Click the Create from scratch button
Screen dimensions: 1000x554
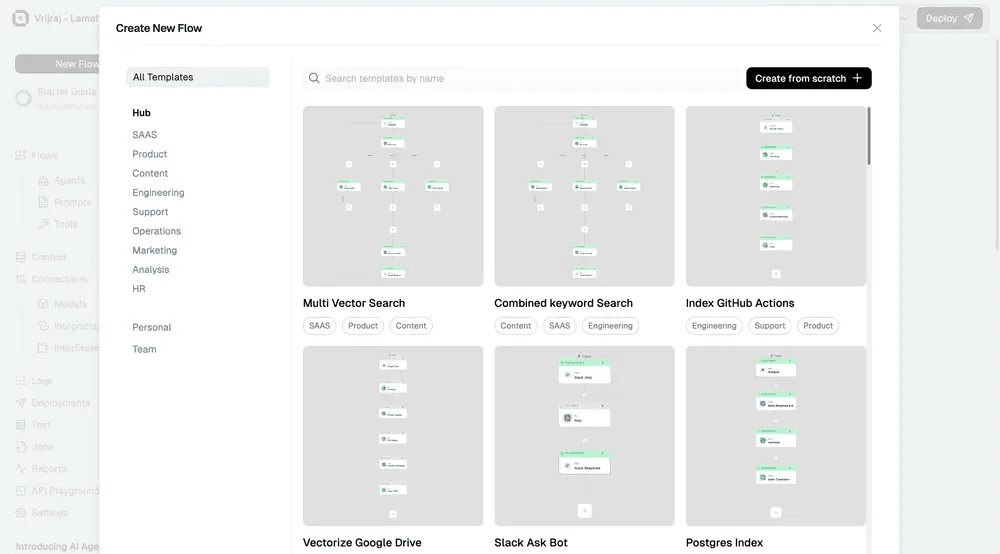[808, 78]
